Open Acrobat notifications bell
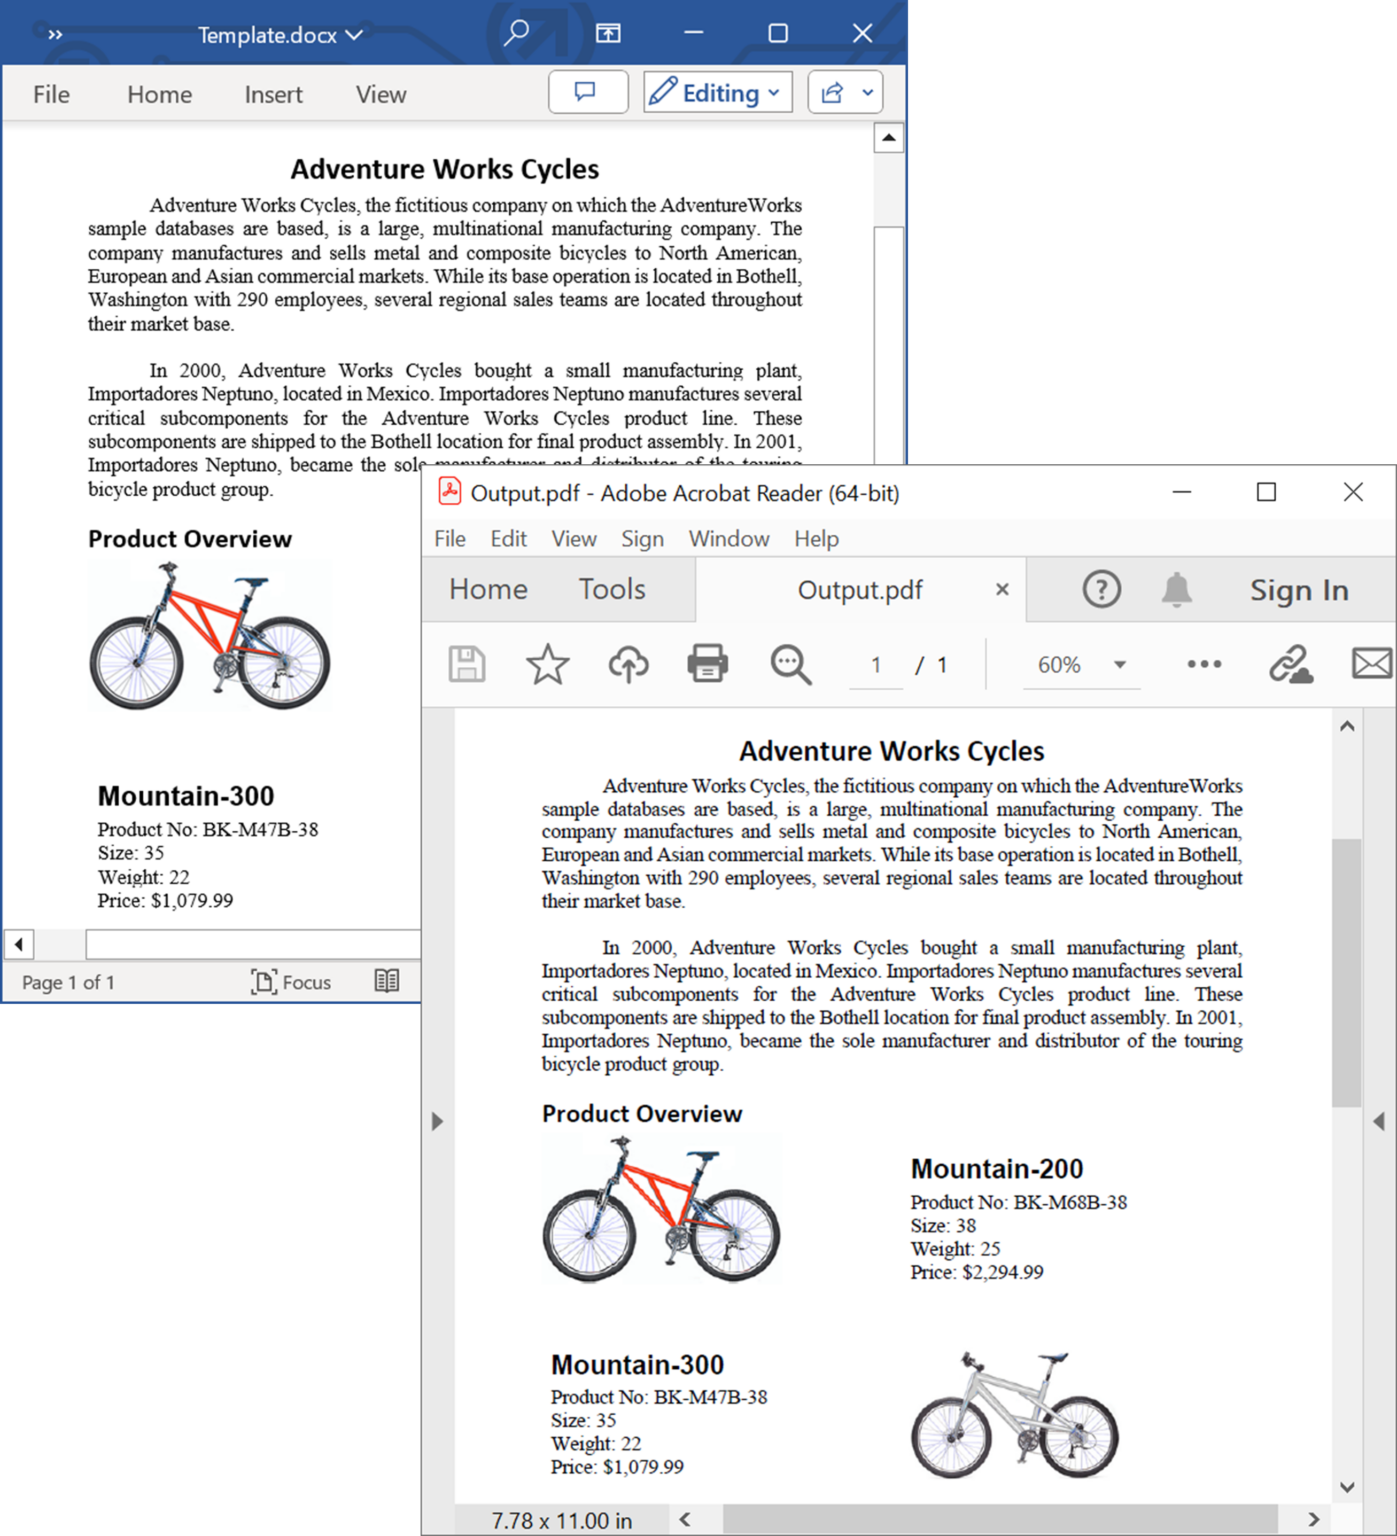The height and width of the screenshot is (1536, 1397). pyautogui.click(x=1176, y=589)
